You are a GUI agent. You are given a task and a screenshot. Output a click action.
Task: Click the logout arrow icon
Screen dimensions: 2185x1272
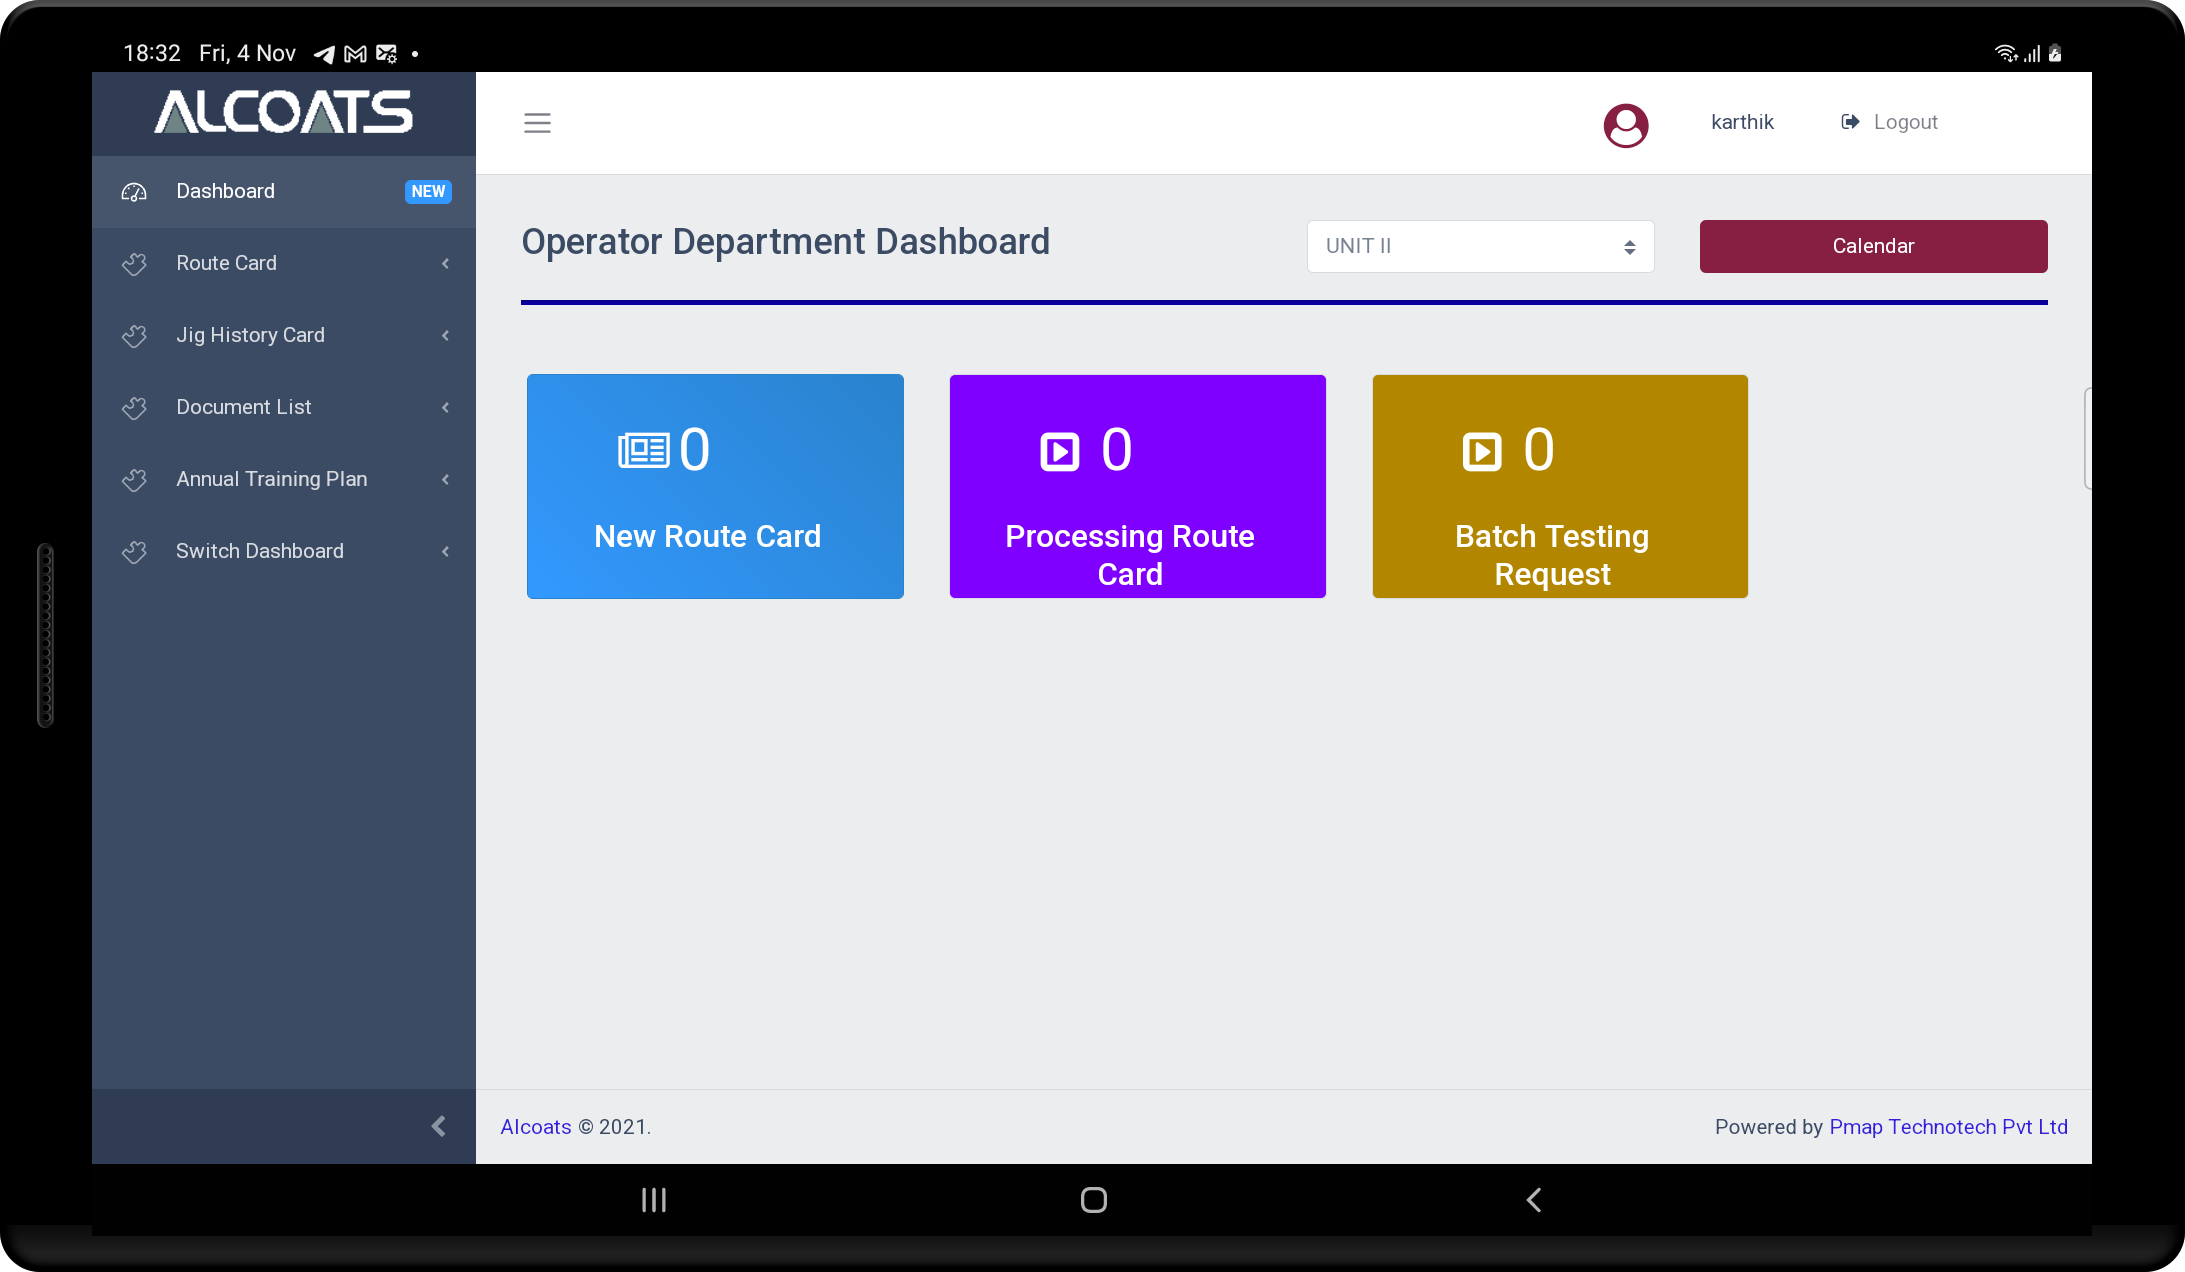tap(1850, 122)
